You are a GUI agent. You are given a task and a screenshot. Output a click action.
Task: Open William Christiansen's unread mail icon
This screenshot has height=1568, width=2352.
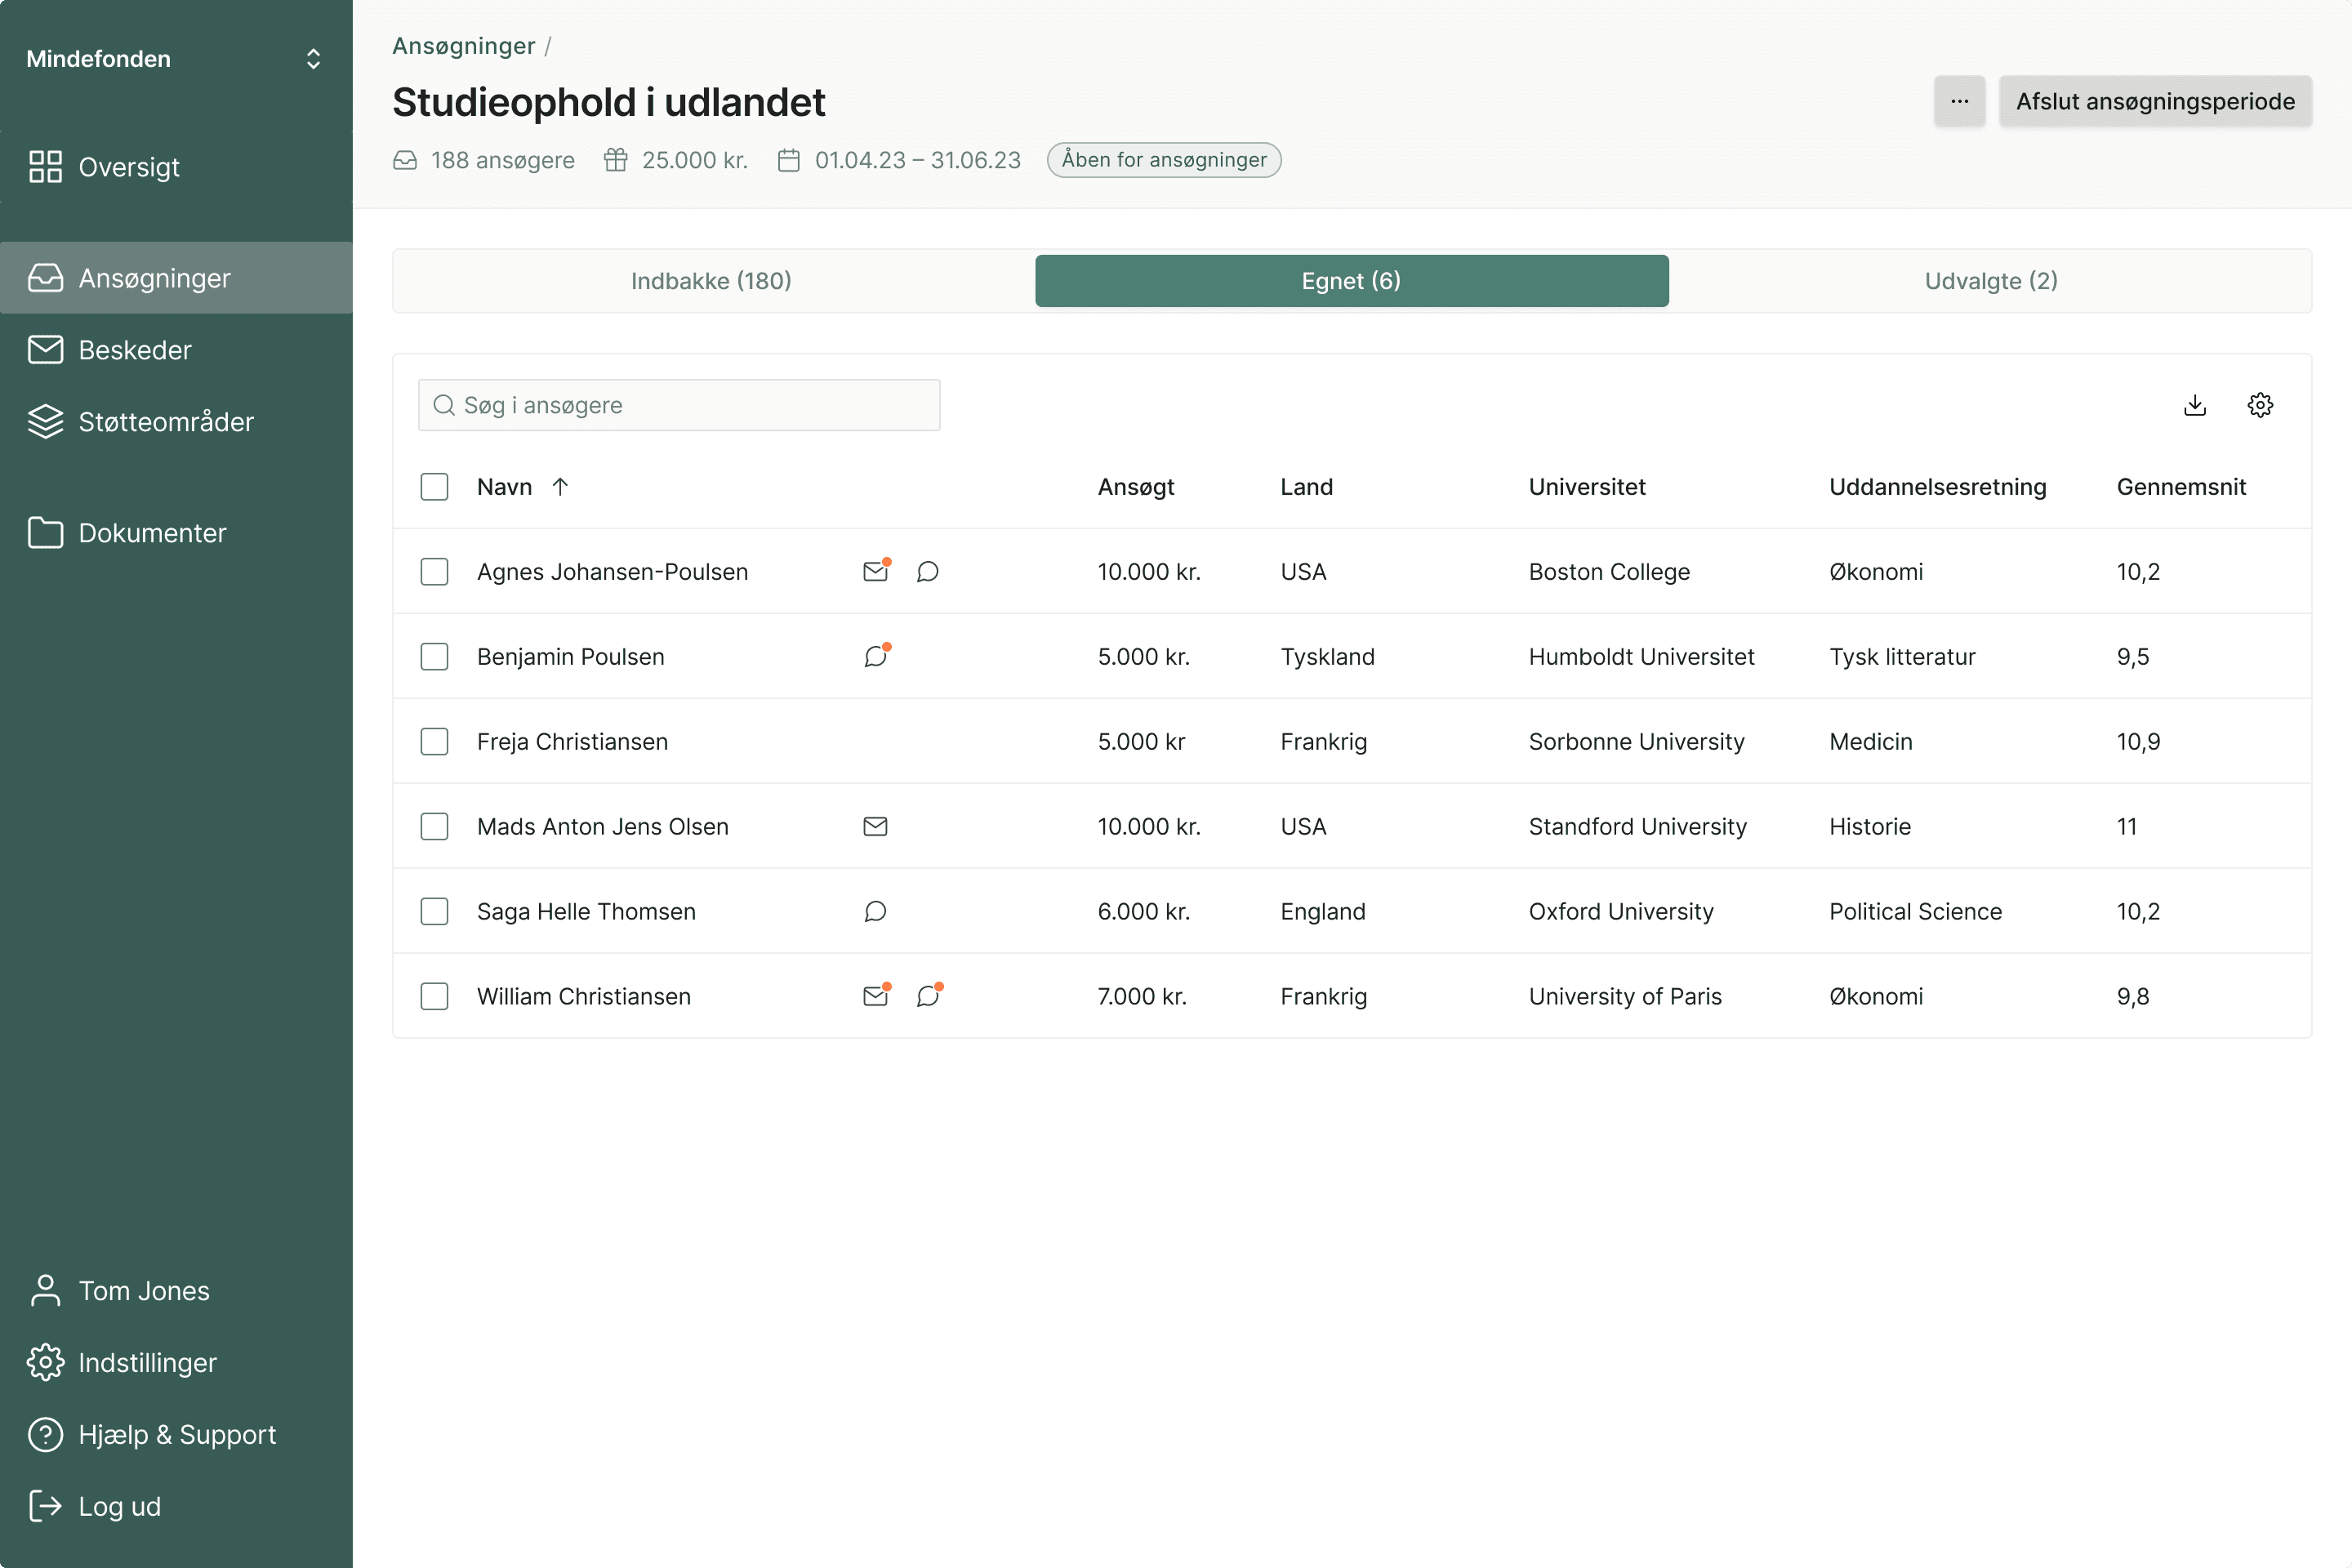875,996
